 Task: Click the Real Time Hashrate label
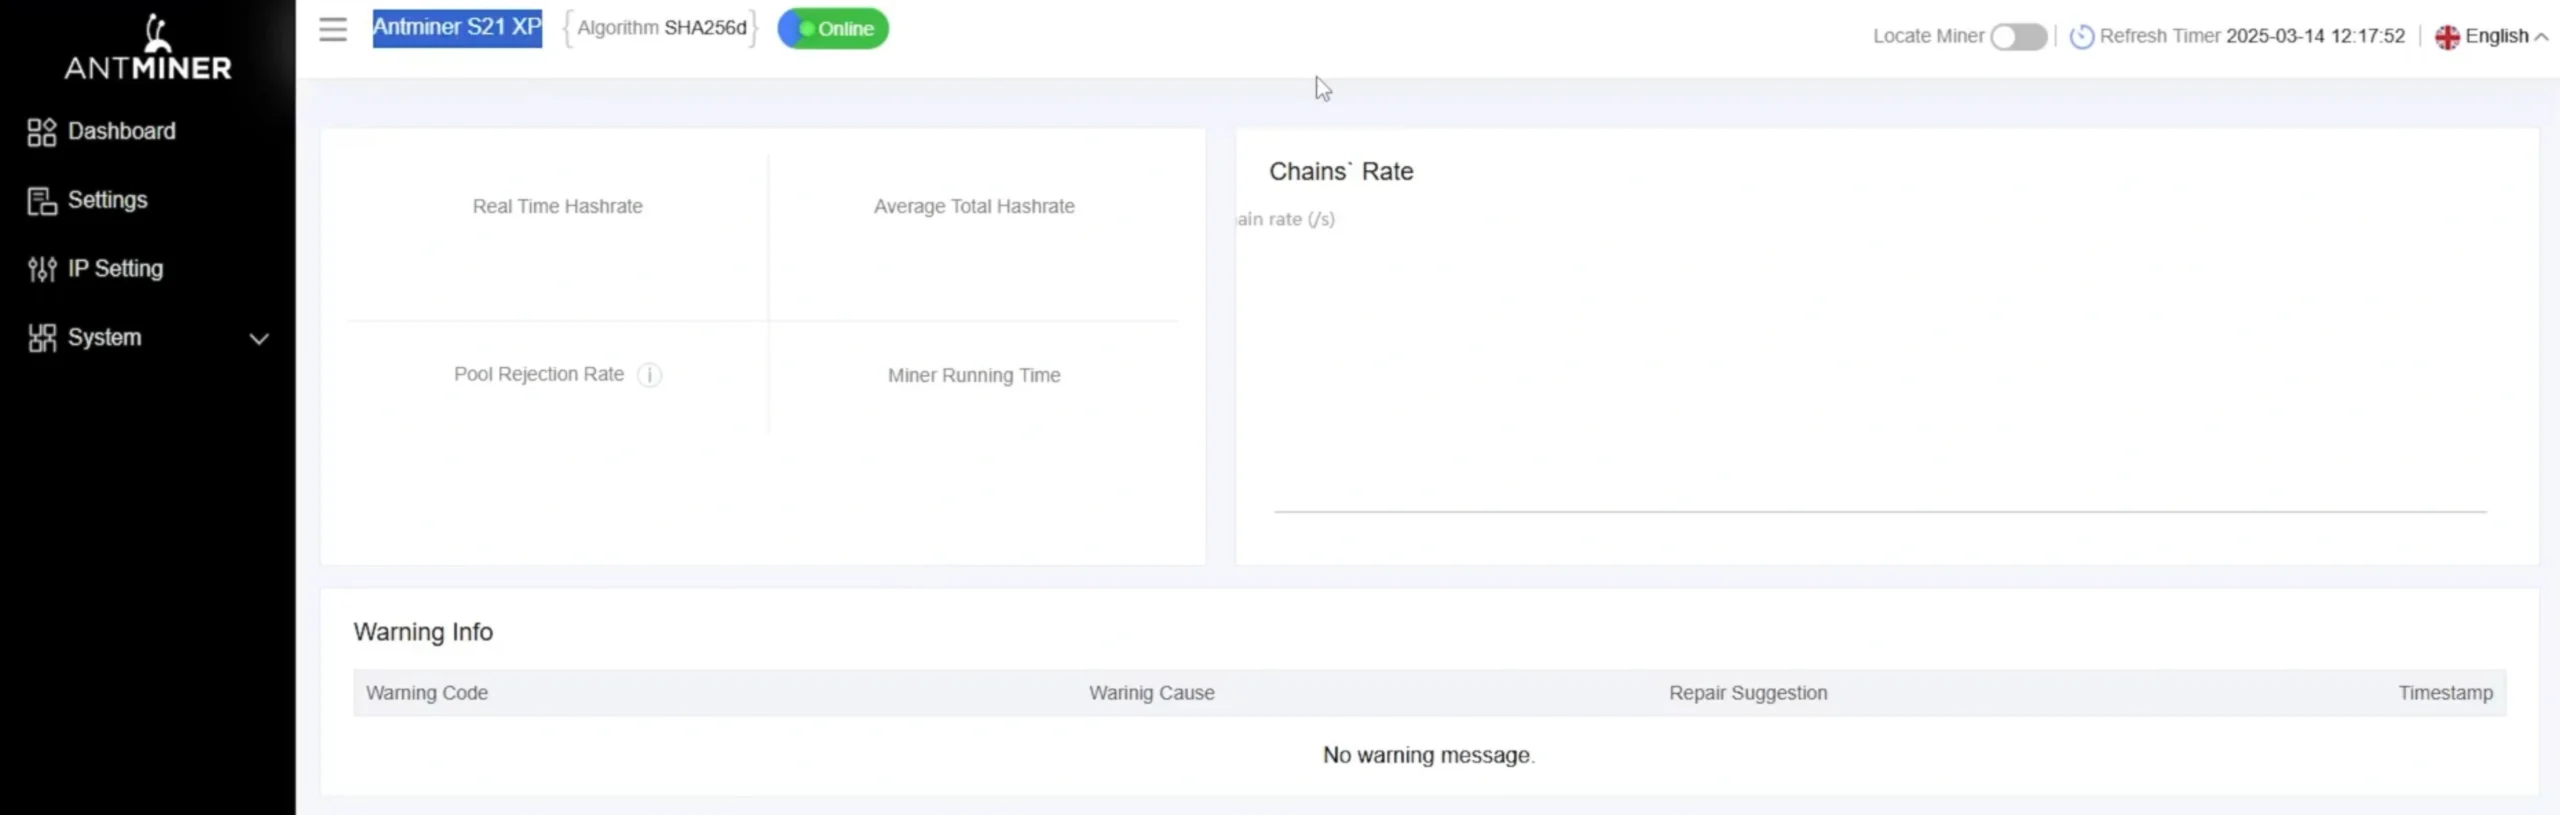click(x=558, y=206)
